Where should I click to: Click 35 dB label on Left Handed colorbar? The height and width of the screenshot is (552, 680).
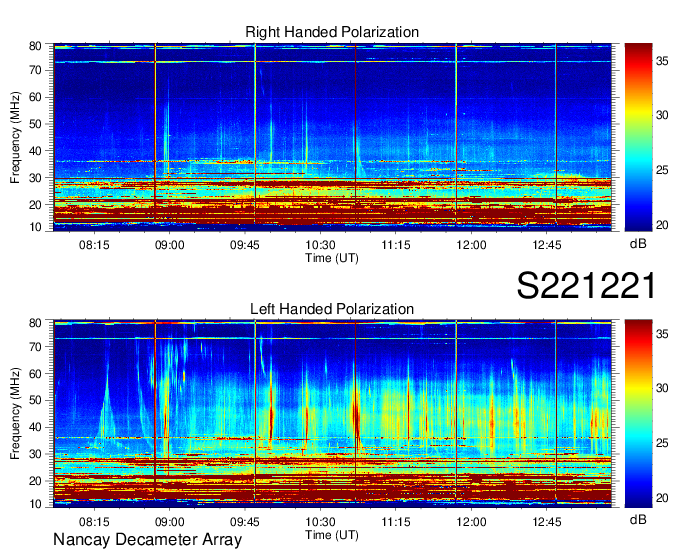(x=662, y=333)
